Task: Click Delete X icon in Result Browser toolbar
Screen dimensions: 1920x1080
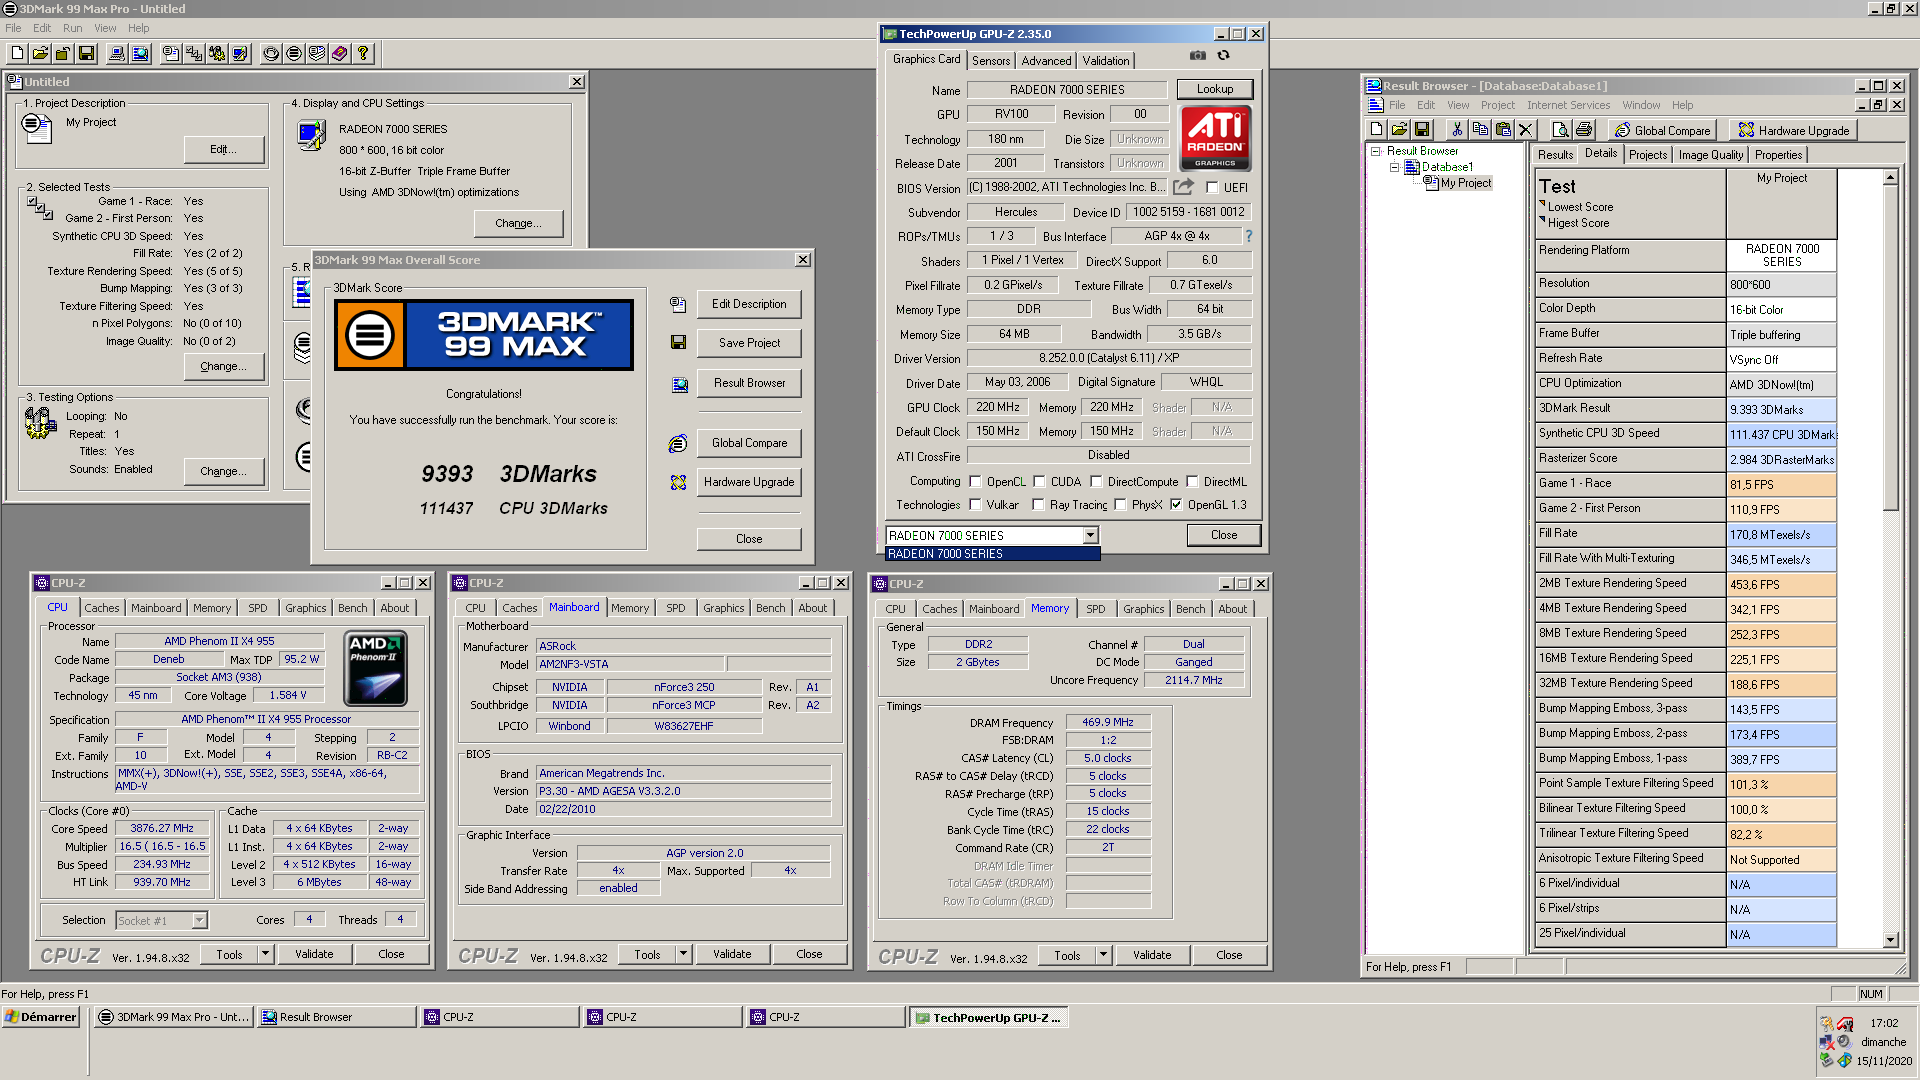Action: pyautogui.click(x=1525, y=130)
